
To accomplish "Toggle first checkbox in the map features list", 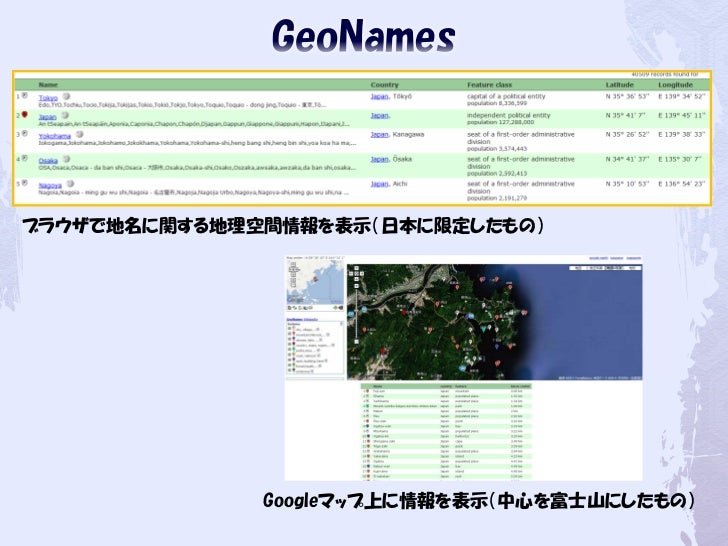I will 288,327.
